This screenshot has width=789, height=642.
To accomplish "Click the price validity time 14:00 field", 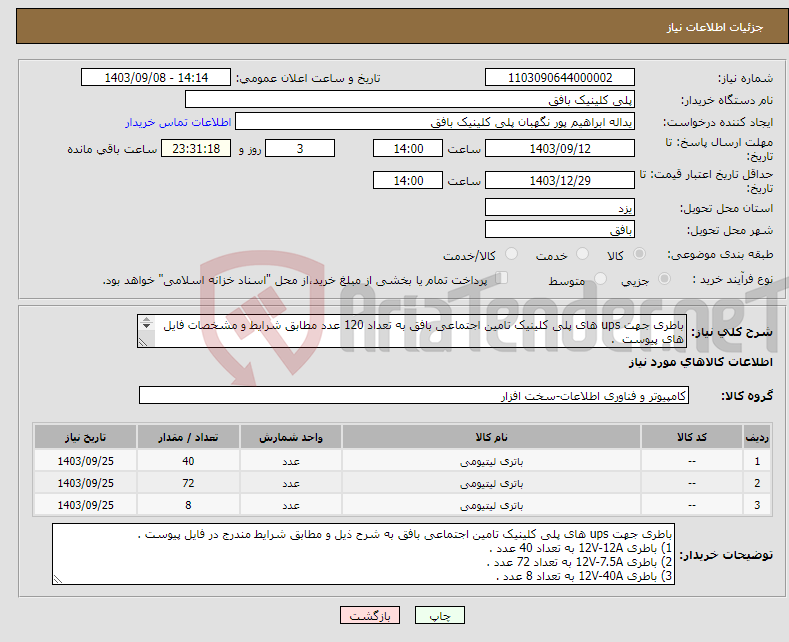I will (x=408, y=180).
